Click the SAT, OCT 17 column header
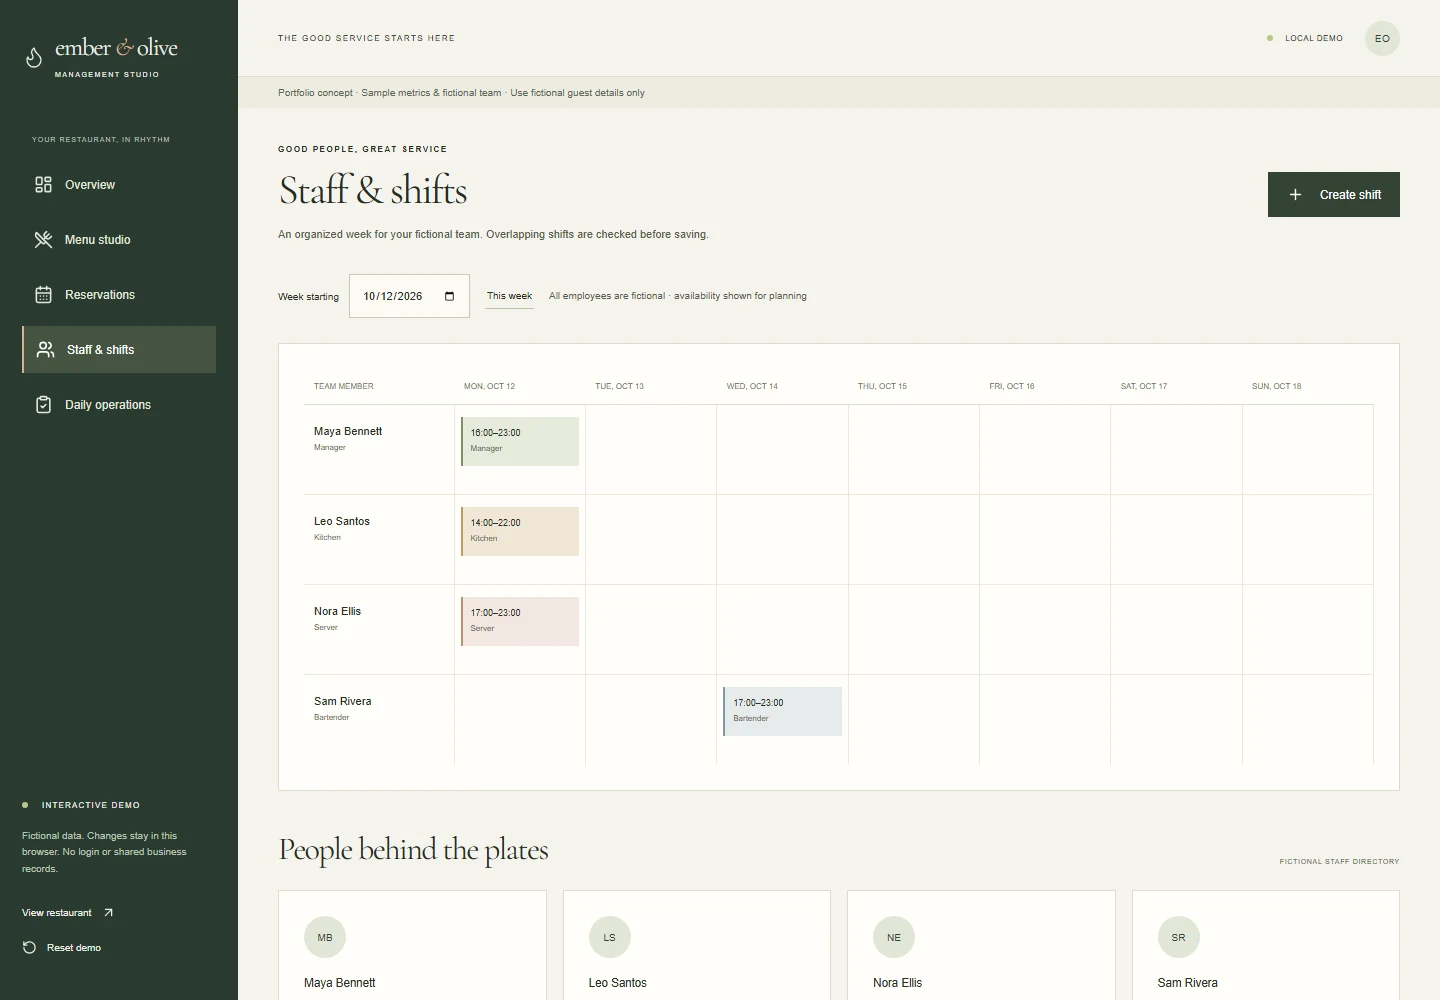The image size is (1440, 1000). (x=1144, y=386)
